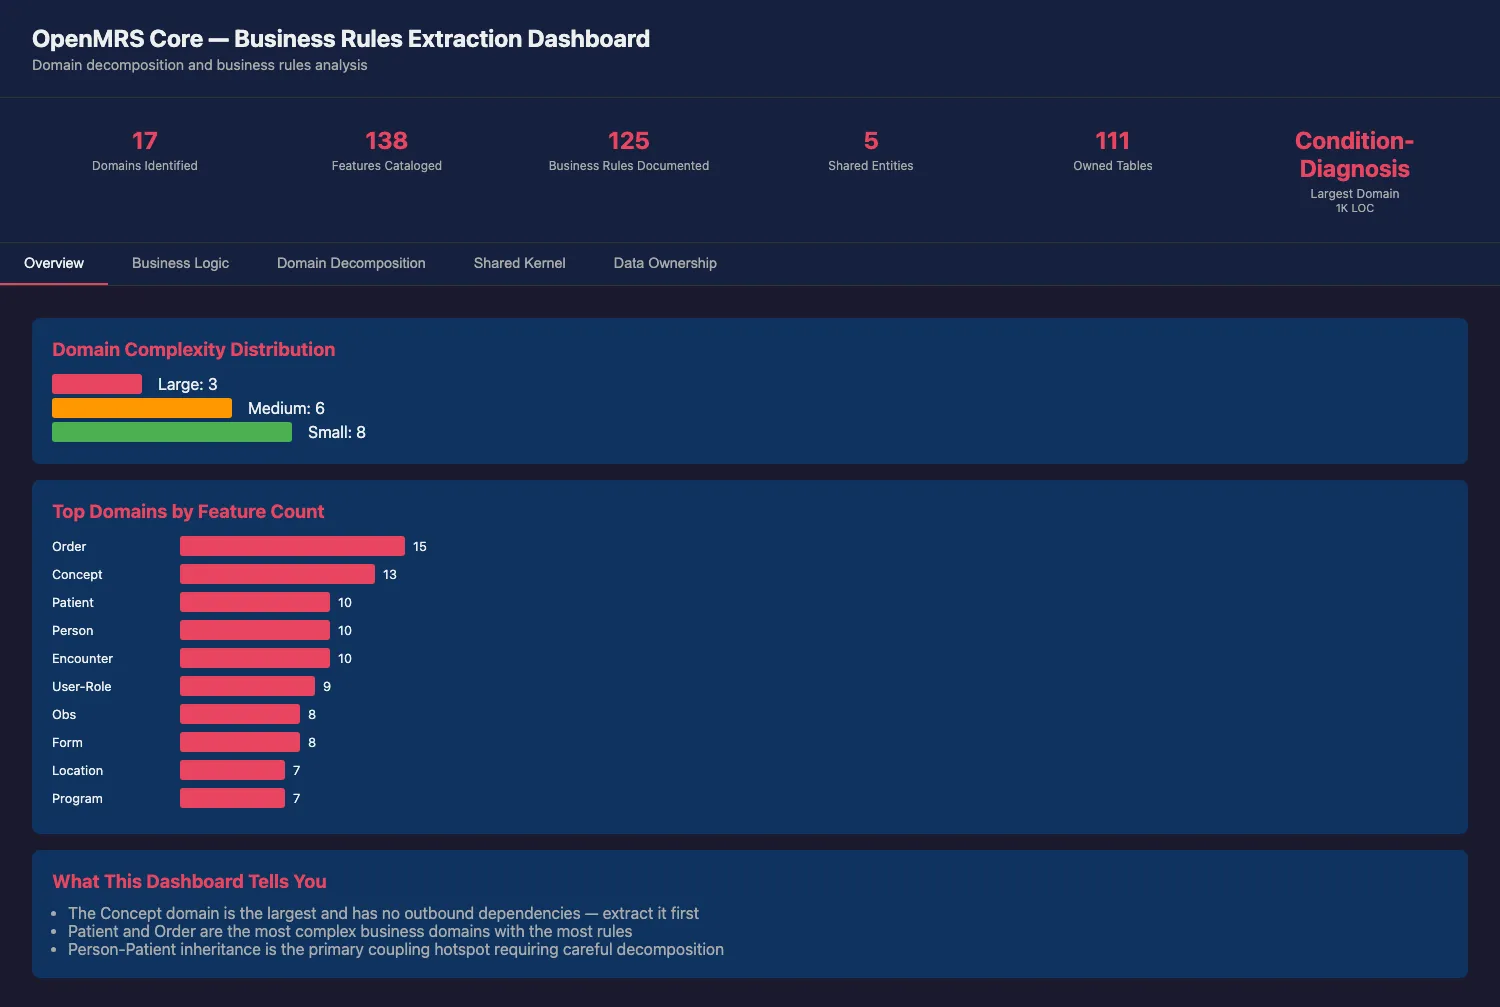The width and height of the screenshot is (1500, 1007).
Task: Click the 'Medium: 6' label
Action: pyautogui.click(x=286, y=408)
